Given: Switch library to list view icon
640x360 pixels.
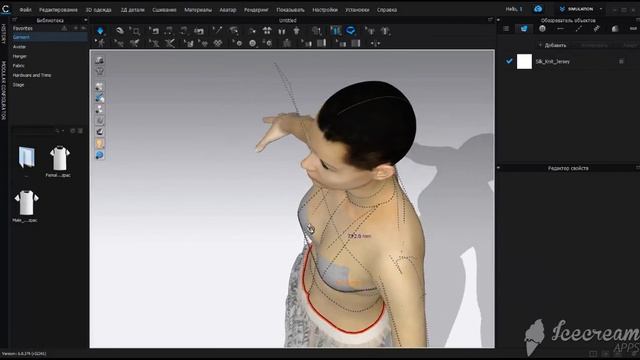Looking at the screenshot, I should coord(80,131).
